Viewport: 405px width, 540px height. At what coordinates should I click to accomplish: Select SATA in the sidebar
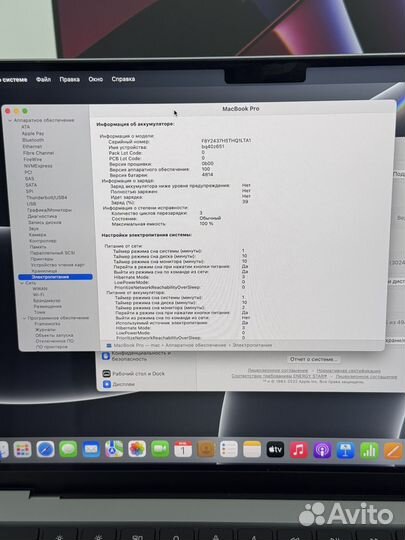tap(31, 185)
